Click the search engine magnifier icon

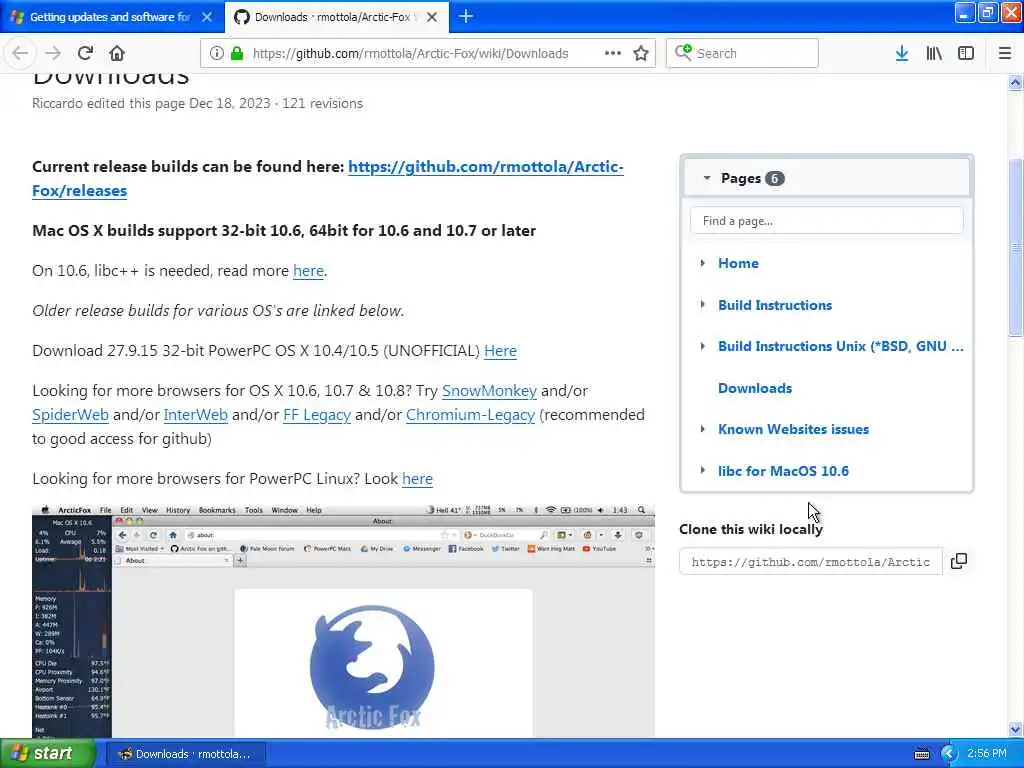(x=683, y=52)
